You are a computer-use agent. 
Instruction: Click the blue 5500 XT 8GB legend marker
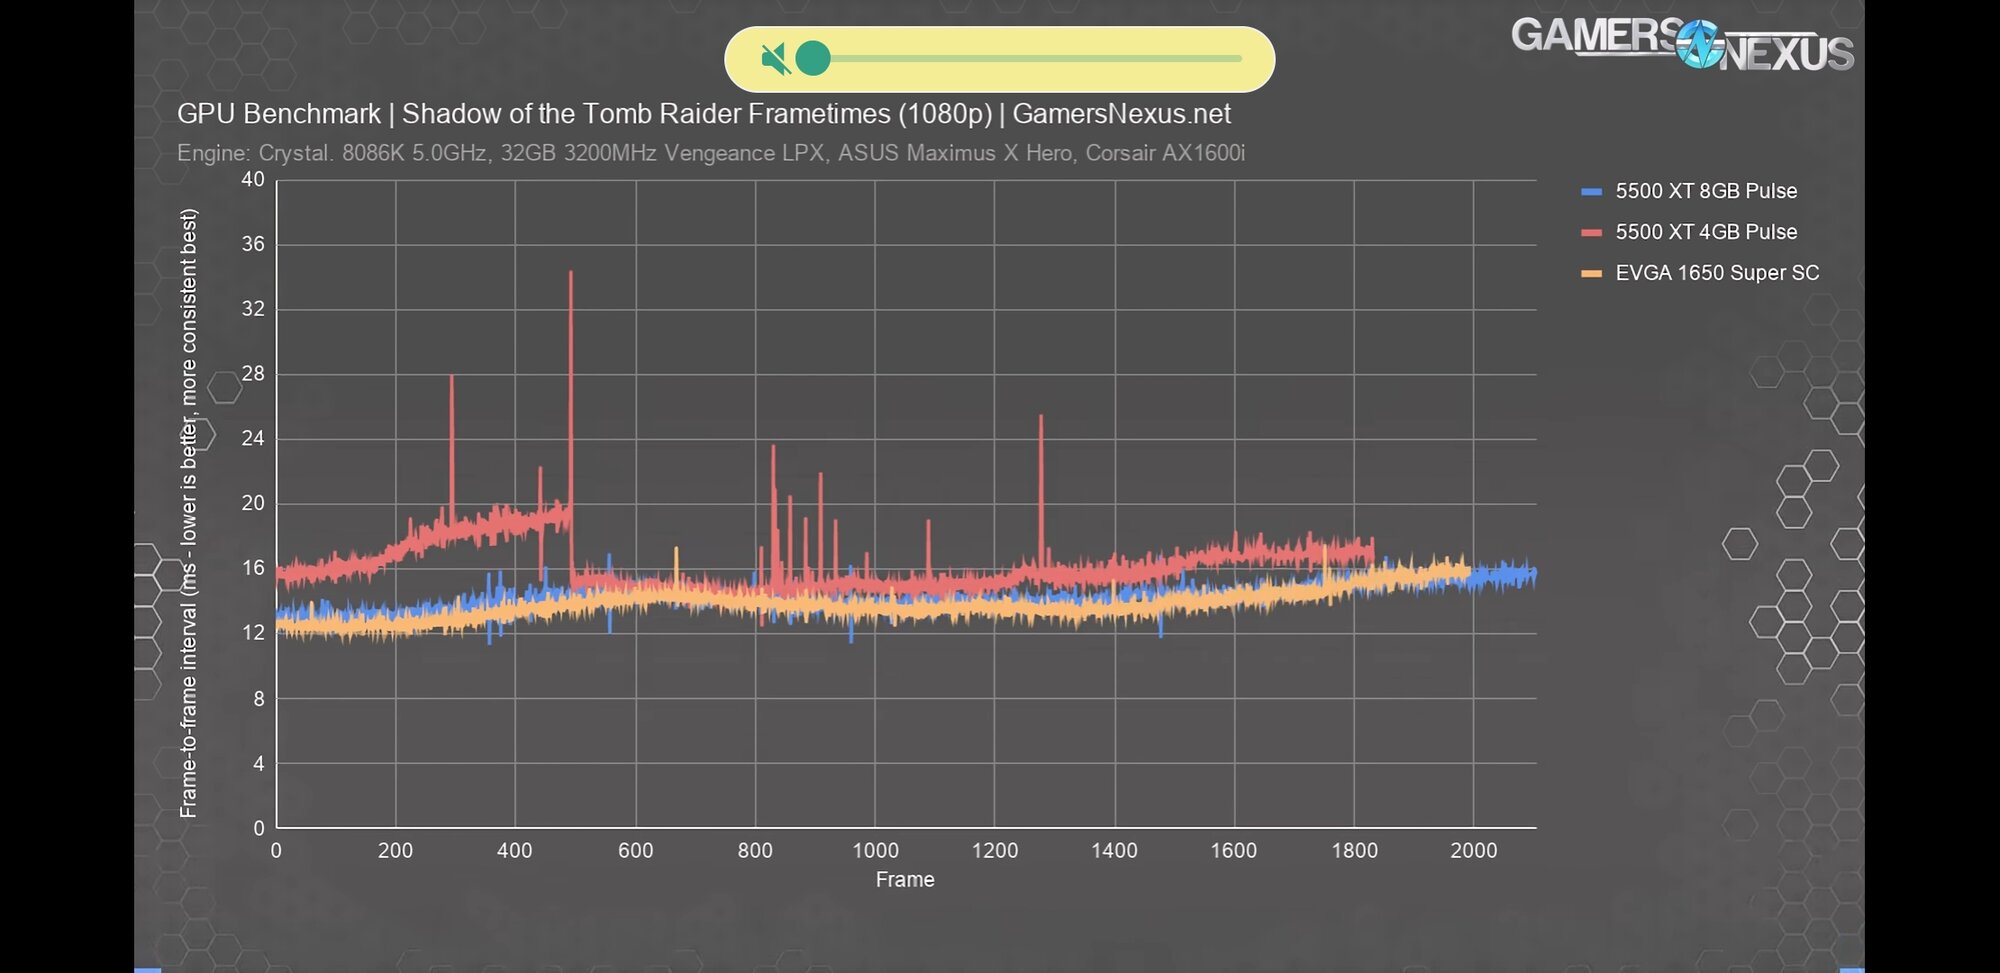click(x=1591, y=191)
